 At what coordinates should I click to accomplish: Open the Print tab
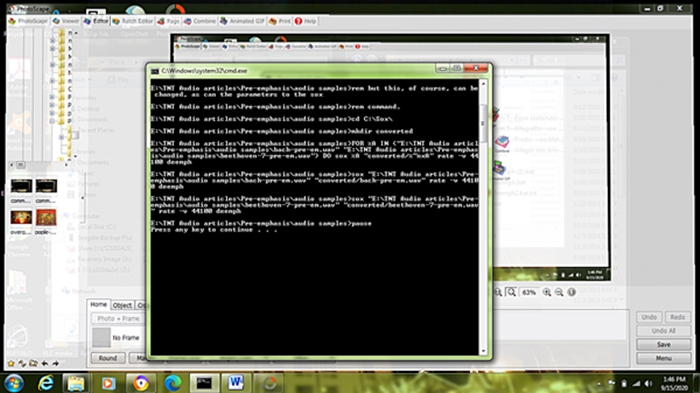(280, 21)
